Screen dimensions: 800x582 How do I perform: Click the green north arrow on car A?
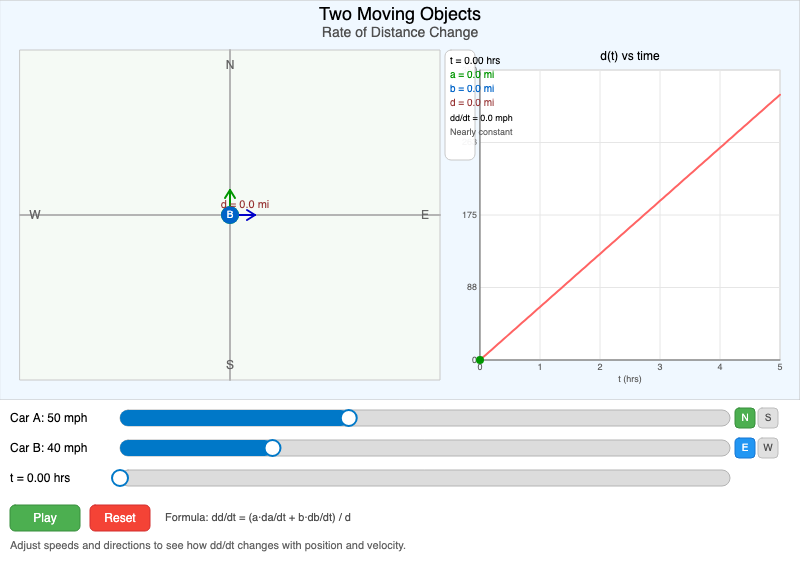pyautogui.click(x=230, y=194)
